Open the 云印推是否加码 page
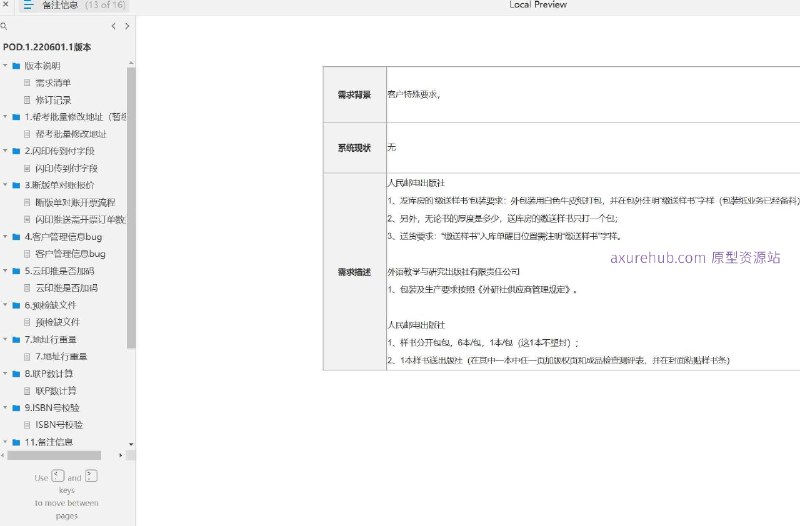 (x=66, y=288)
